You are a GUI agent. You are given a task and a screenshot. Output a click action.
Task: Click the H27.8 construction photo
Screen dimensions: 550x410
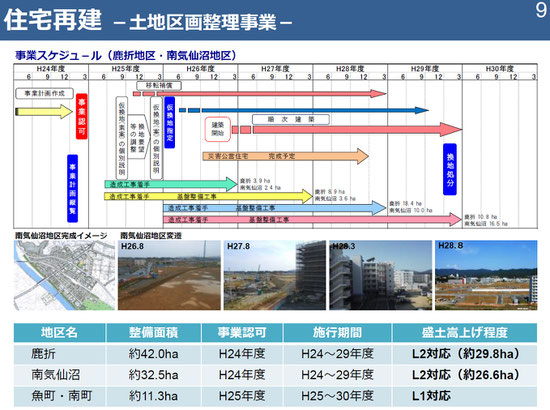pyautogui.click(x=275, y=275)
